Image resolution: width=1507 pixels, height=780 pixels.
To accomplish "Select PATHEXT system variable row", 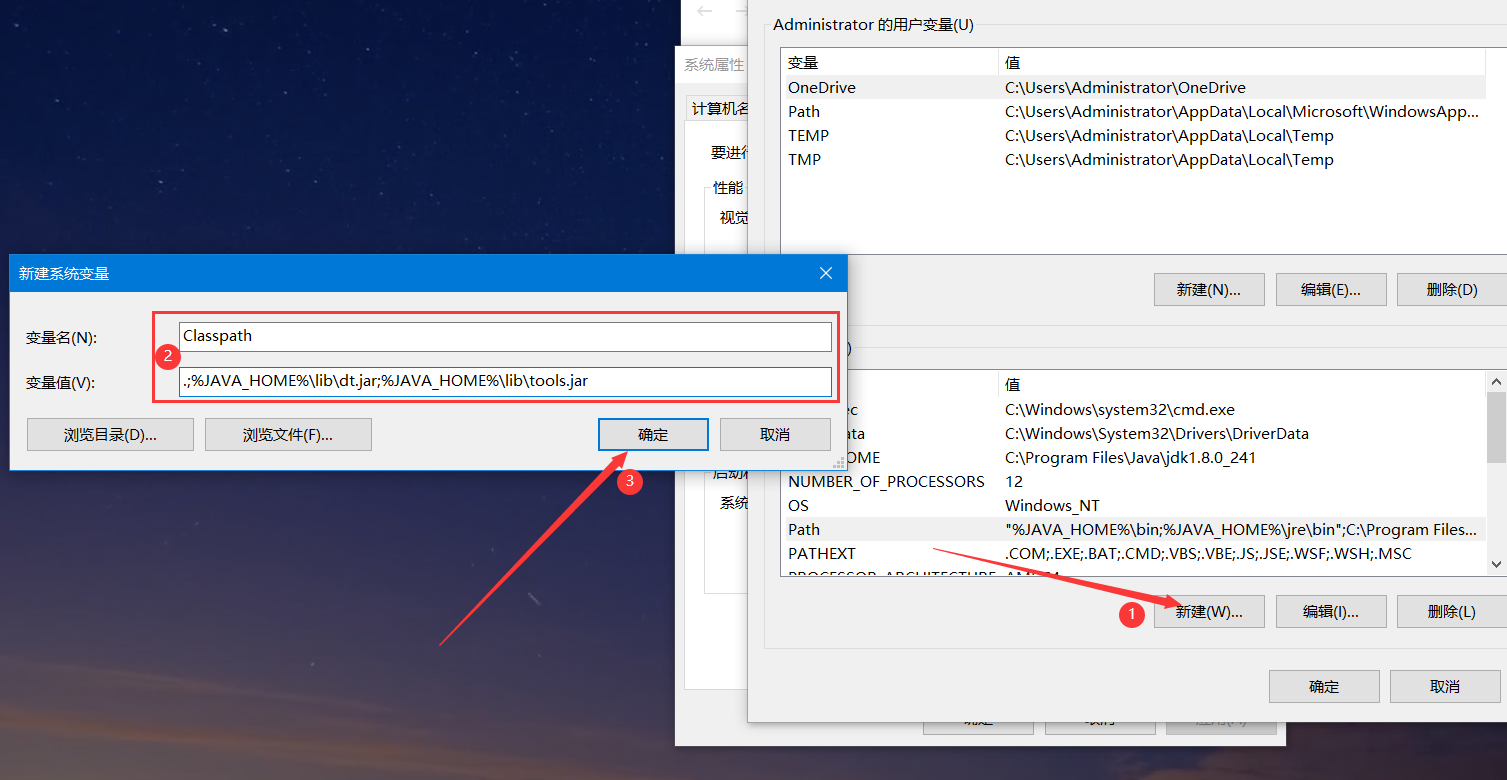I will [x=1133, y=554].
